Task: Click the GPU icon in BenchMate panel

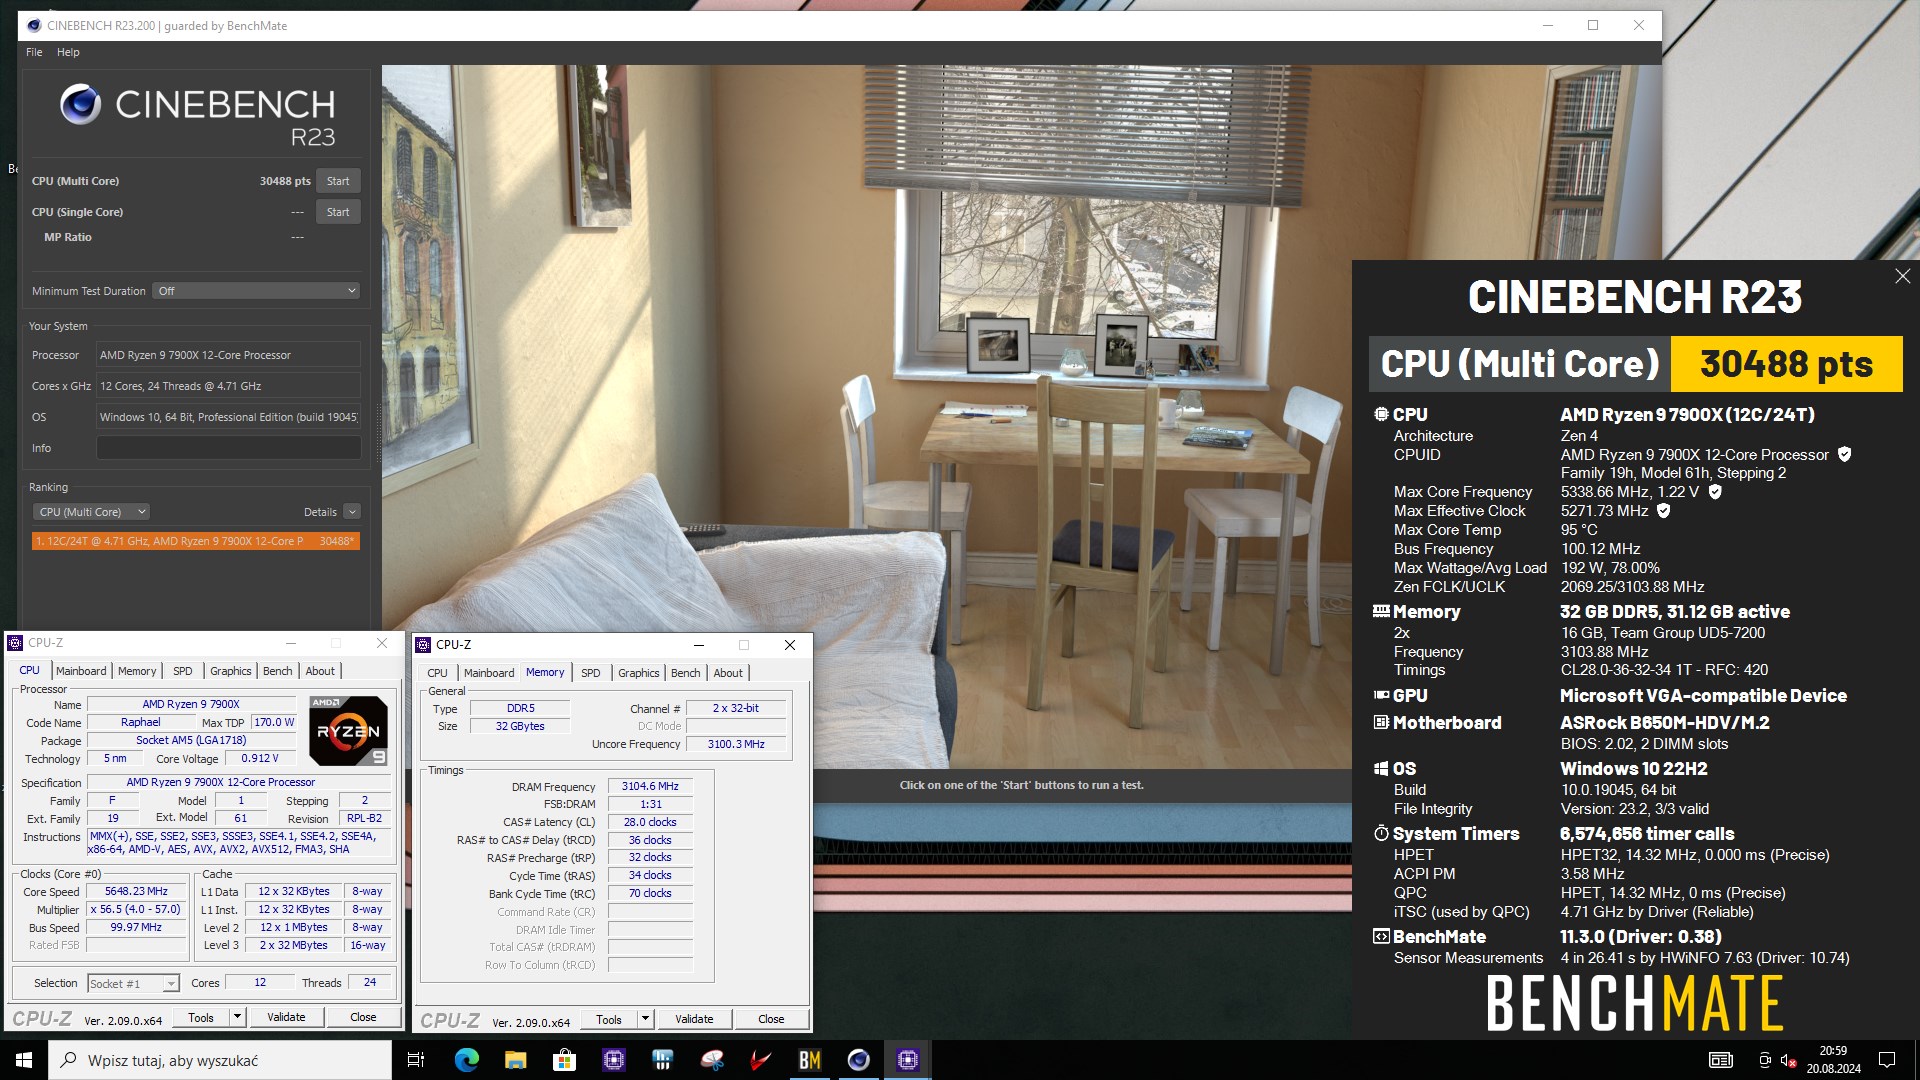Action: tap(1381, 695)
